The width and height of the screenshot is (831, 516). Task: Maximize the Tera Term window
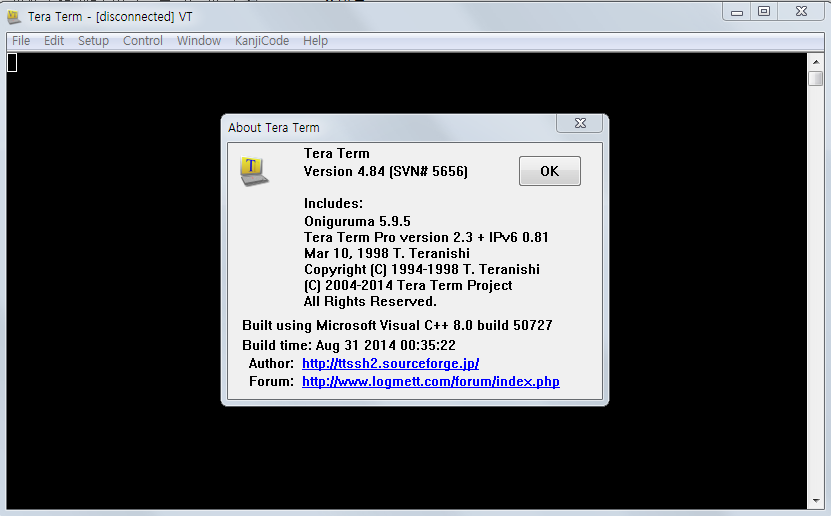click(764, 12)
